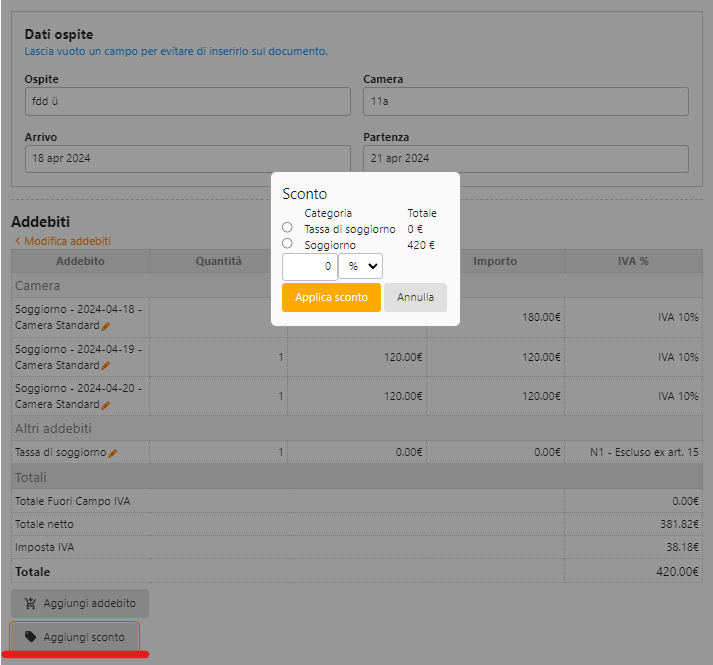The height and width of the screenshot is (665, 713).
Task: Click the Importo column header
Action: pos(495,261)
